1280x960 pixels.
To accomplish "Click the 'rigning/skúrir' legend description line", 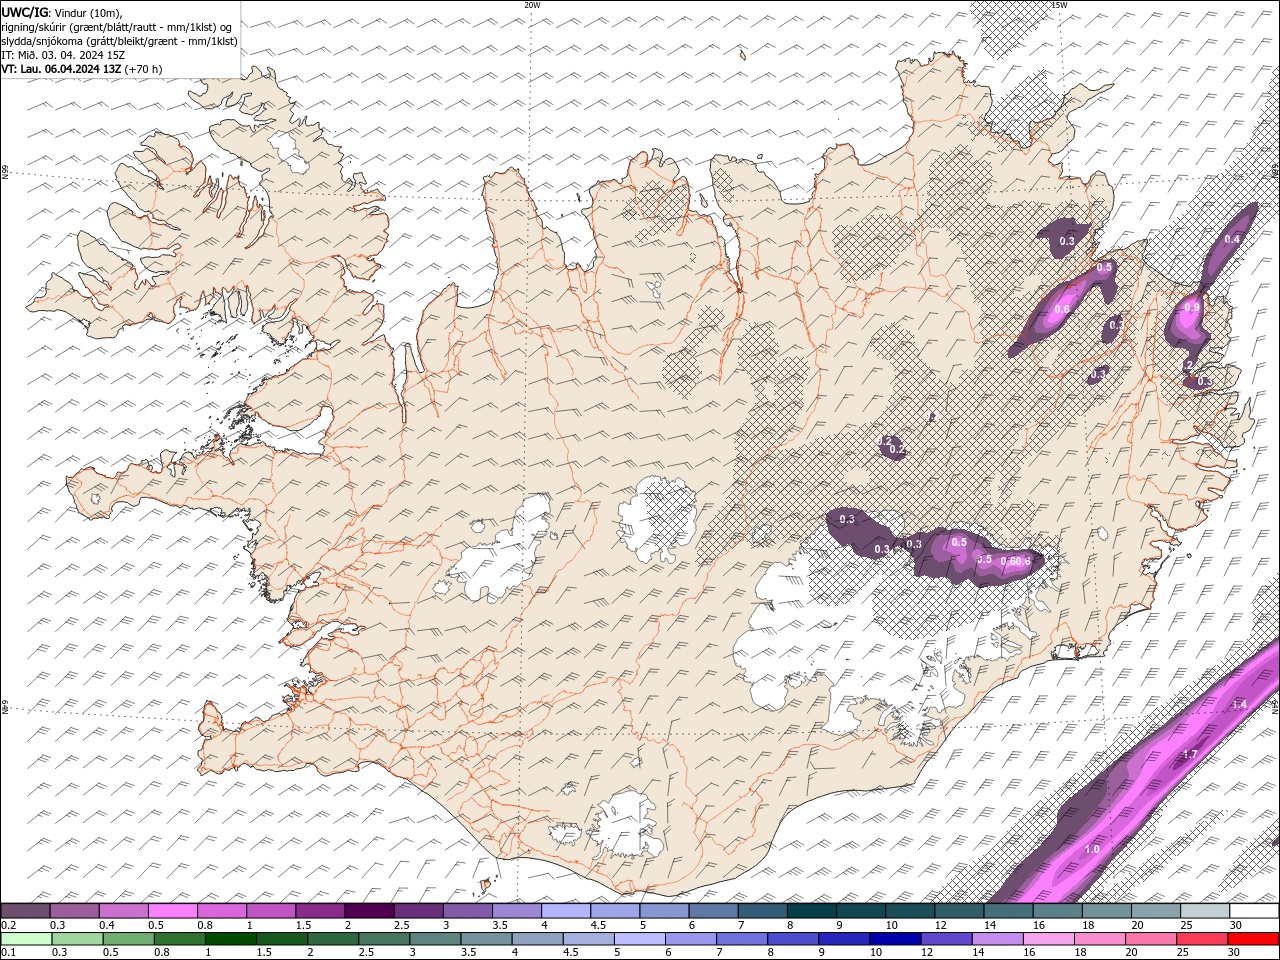I will [x=117, y=27].
